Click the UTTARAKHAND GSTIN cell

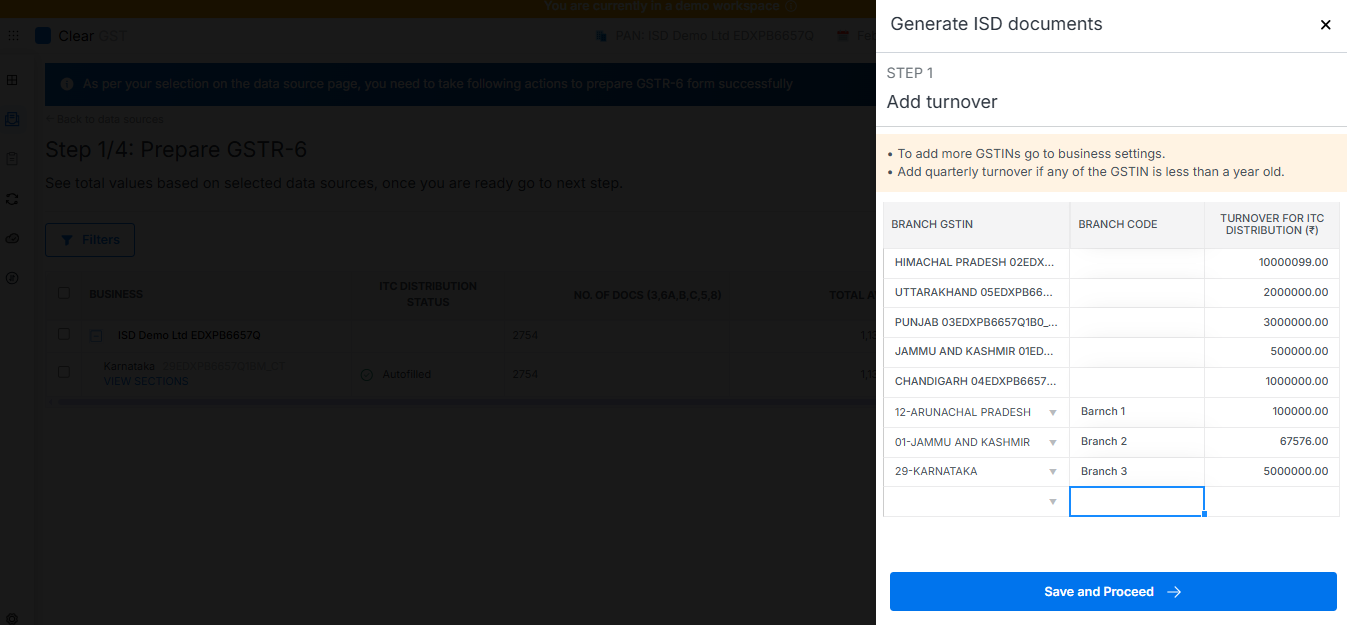(976, 293)
